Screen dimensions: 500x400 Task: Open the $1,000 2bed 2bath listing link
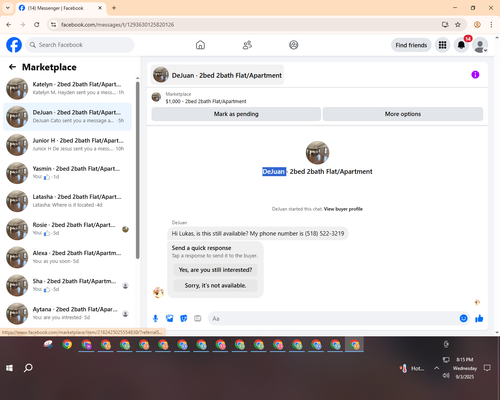[x=206, y=101]
